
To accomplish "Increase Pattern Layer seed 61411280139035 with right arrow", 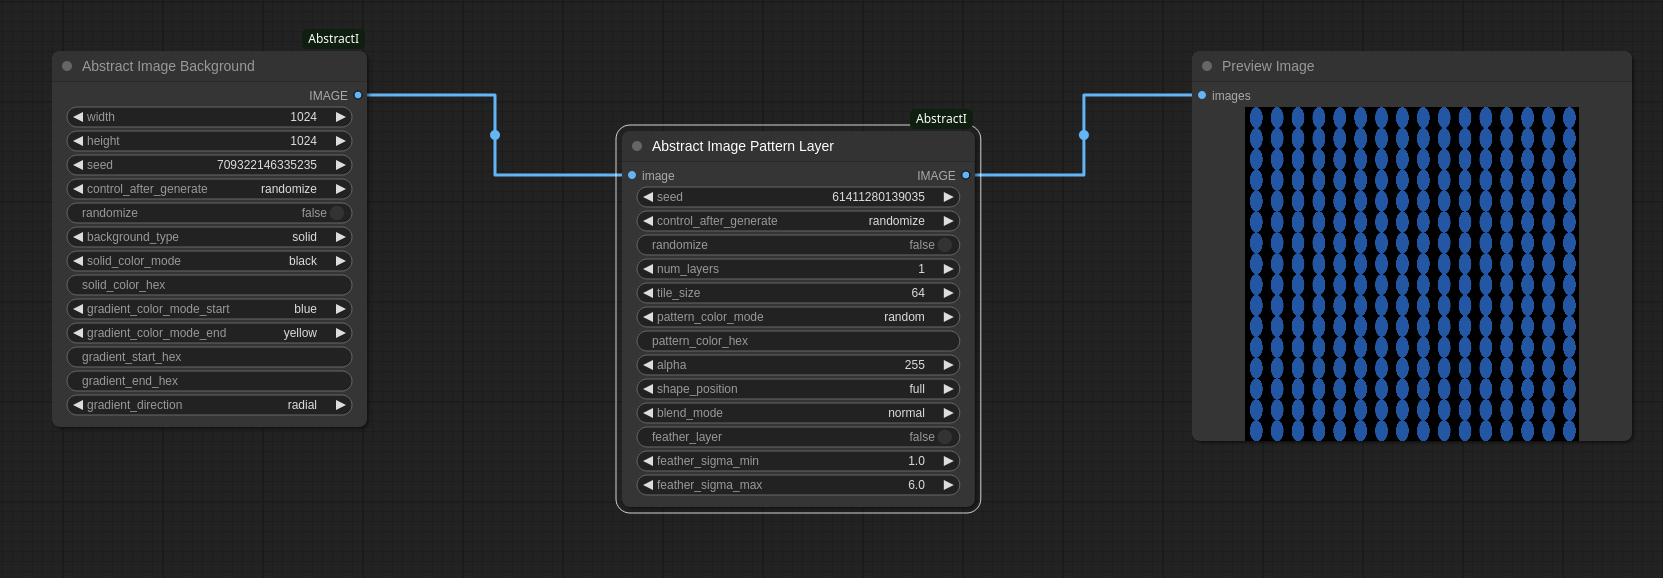I will point(948,197).
